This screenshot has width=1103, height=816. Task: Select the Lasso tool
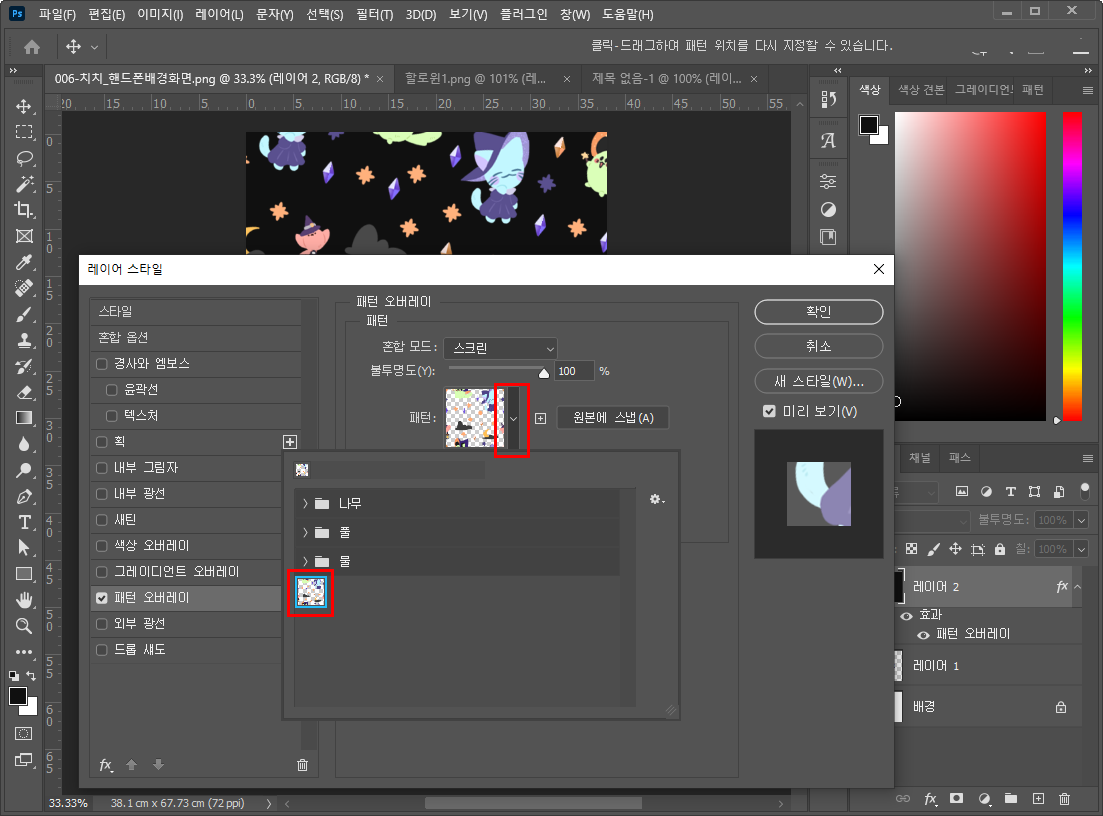pyautogui.click(x=24, y=158)
